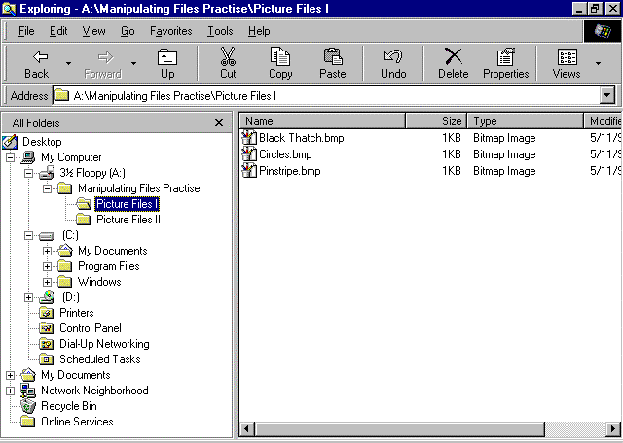Screen dimensions: 623x443
Task: Open the Address bar dropdown
Action: coord(606,95)
